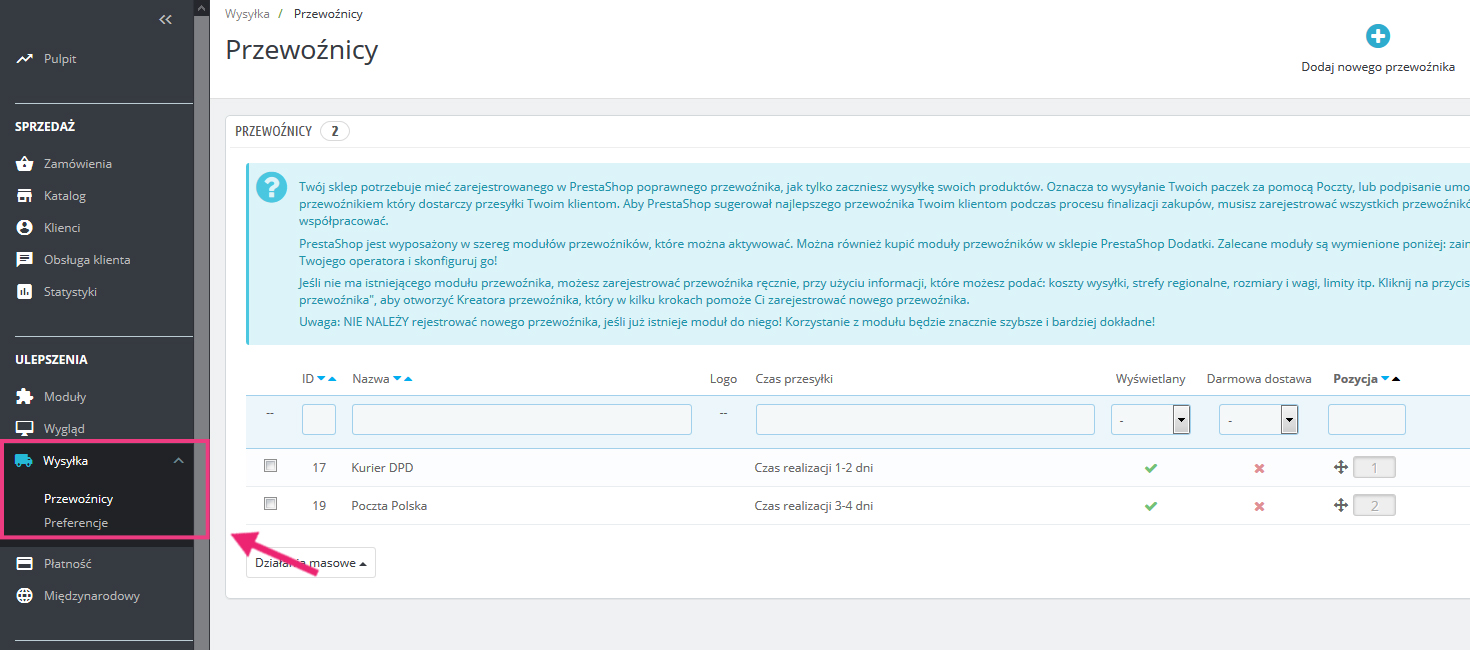Click the drag handle for Kurier DPD position
Image resolution: width=1470 pixels, height=650 pixels.
[1341, 467]
